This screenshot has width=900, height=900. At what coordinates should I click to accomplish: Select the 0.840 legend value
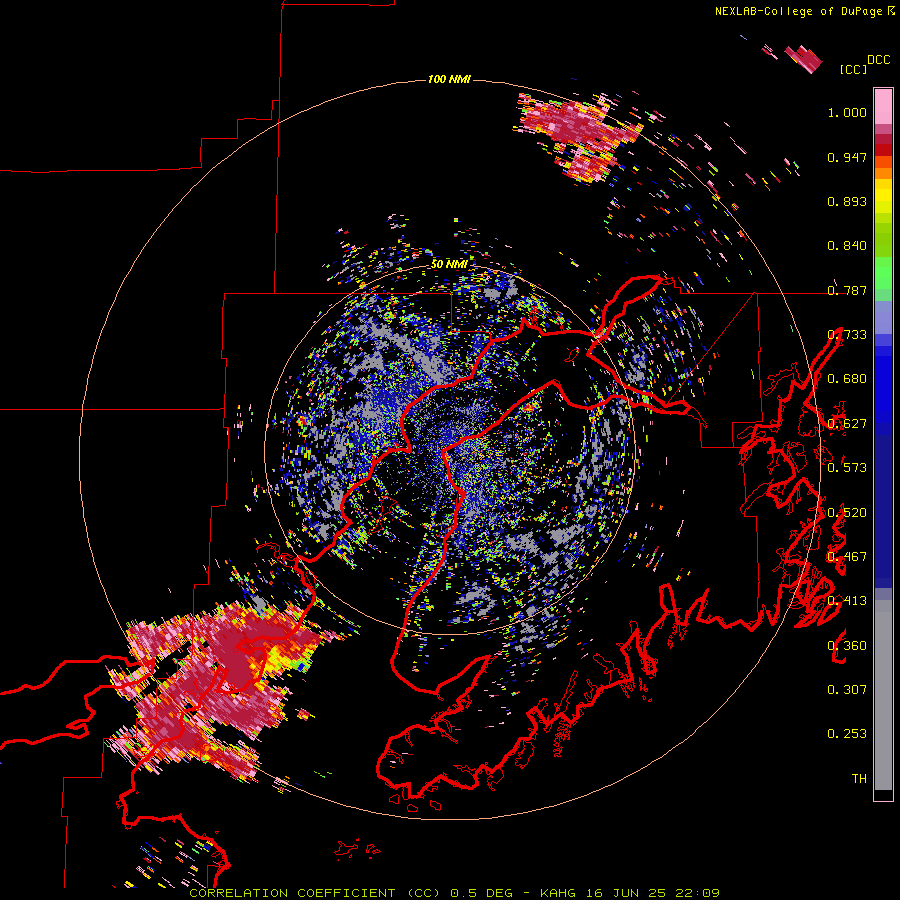pyautogui.click(x=847, y=246)
